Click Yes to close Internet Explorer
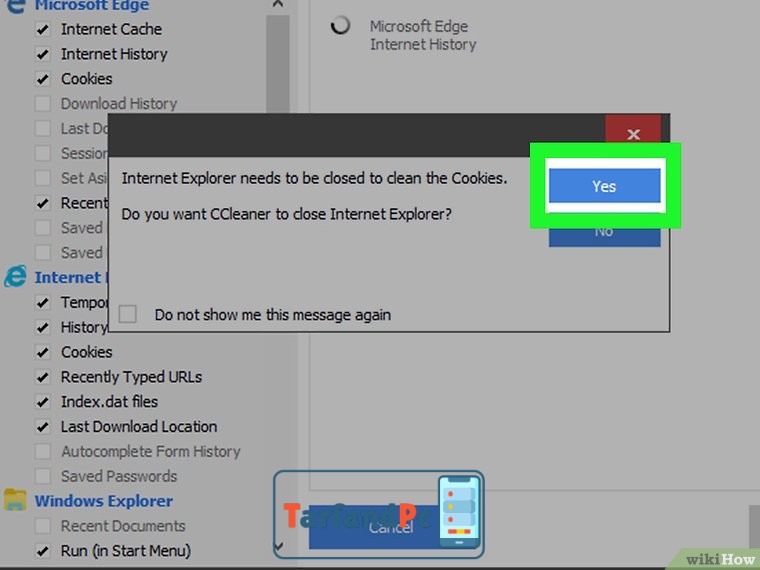The height and width of the screenshot is (570, 760). click(x=604, y=186)
